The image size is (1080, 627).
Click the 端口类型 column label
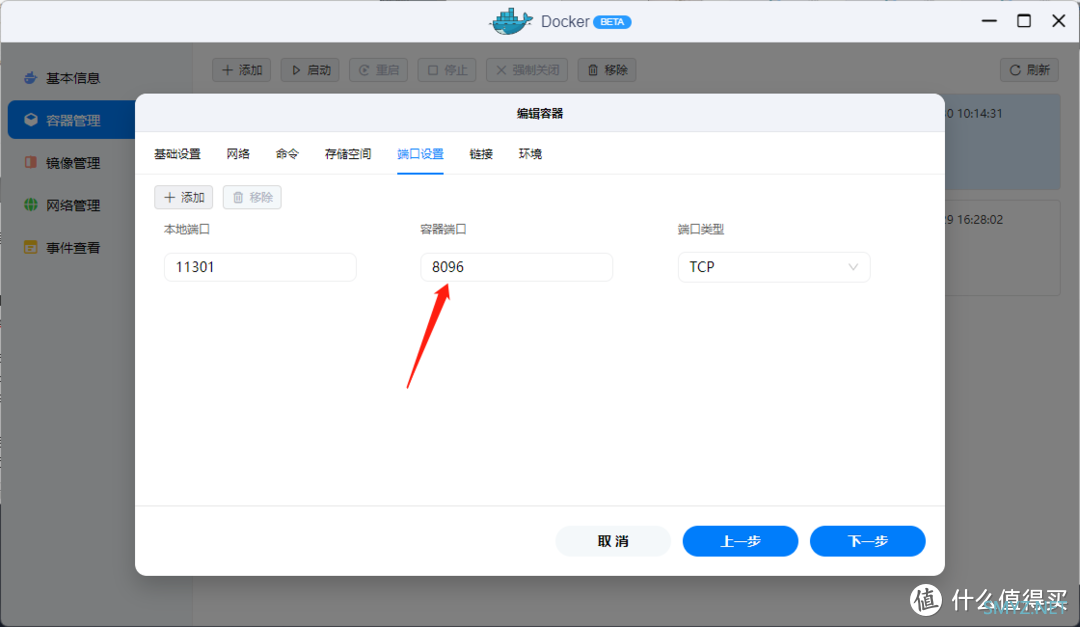tap(700, 229)
